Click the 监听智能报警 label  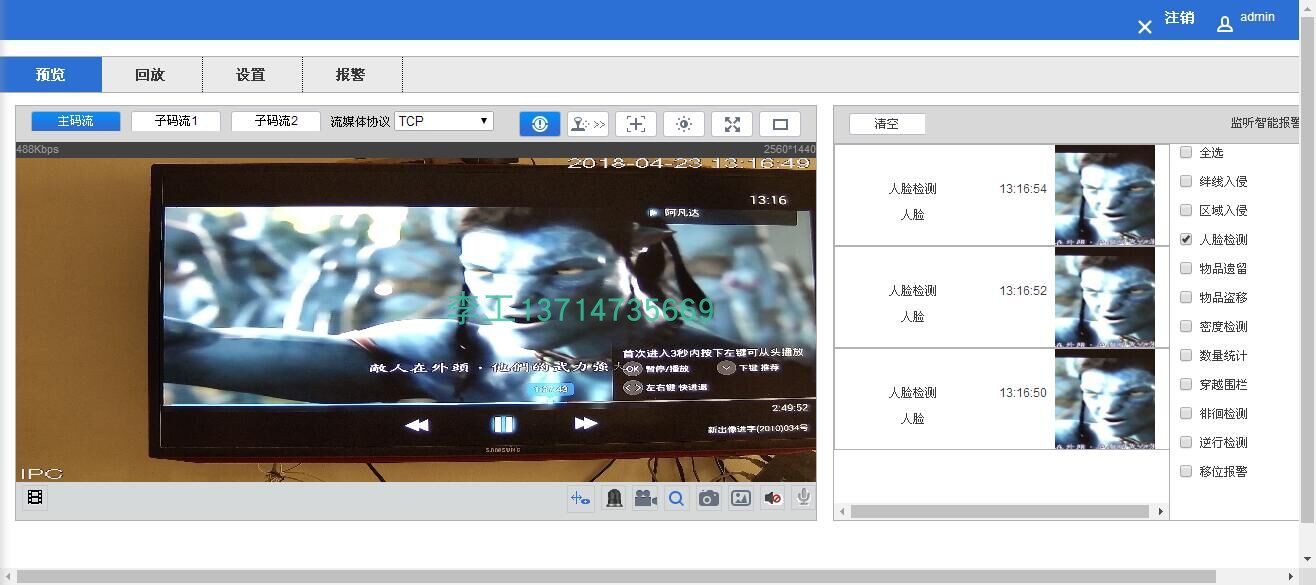[x=1265, y=124]
